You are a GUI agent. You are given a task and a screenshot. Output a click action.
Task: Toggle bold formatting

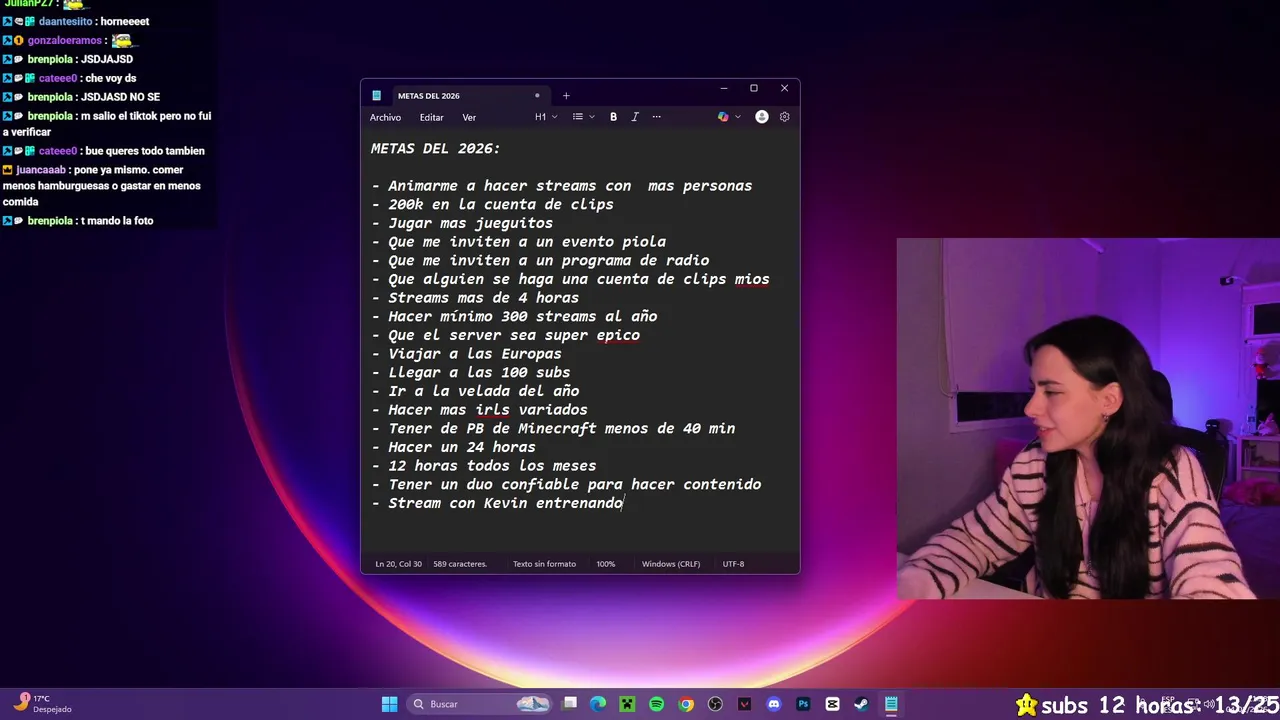(x=613, y=117)
